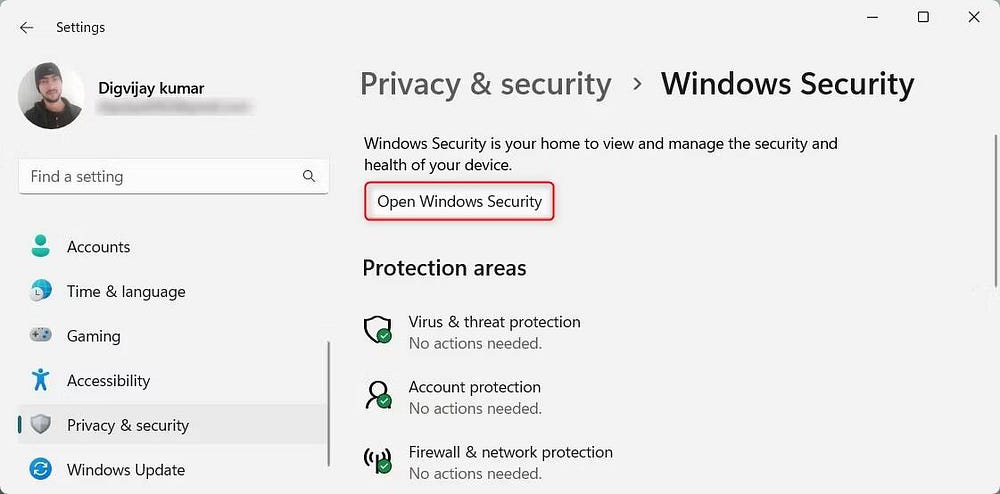Click the Time & language globe icon

tap(41, 292)
